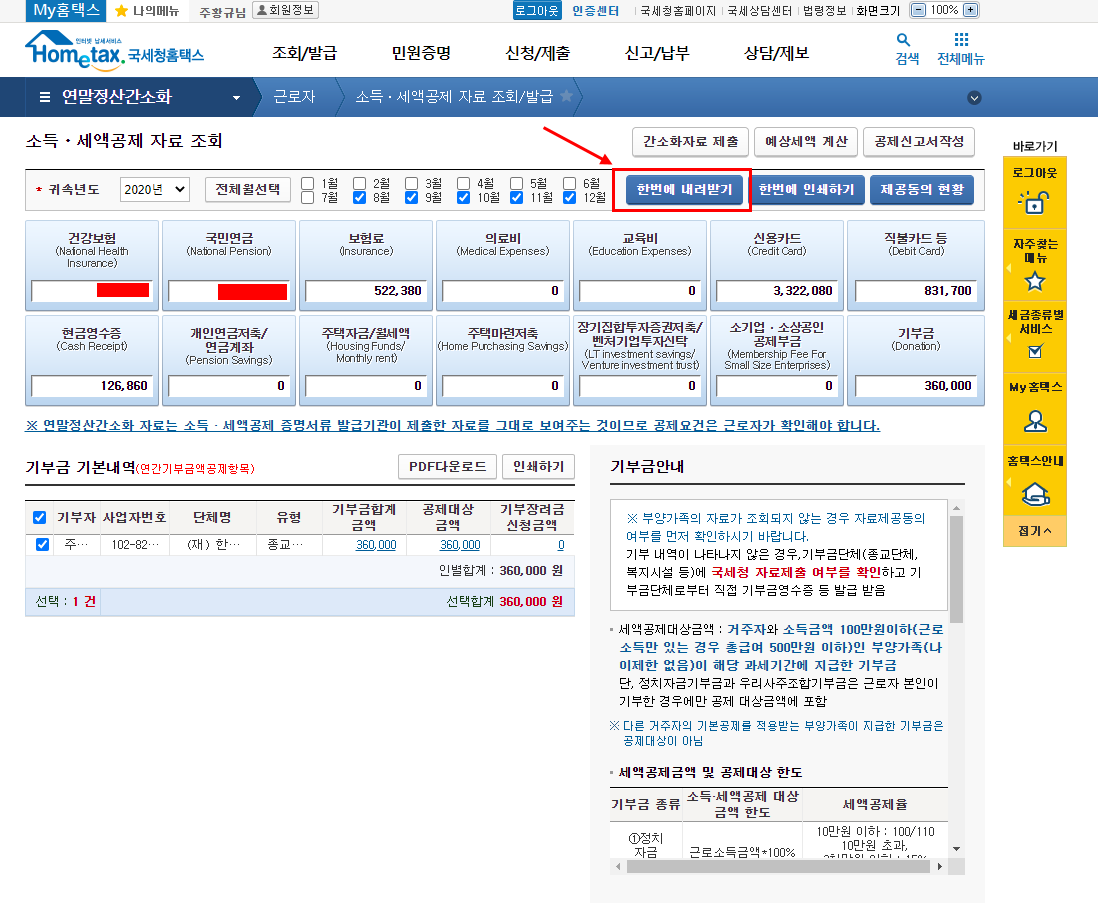Uncheck the 8월 checkbox
Screen dimensions: 1098x908
[359, 198]
